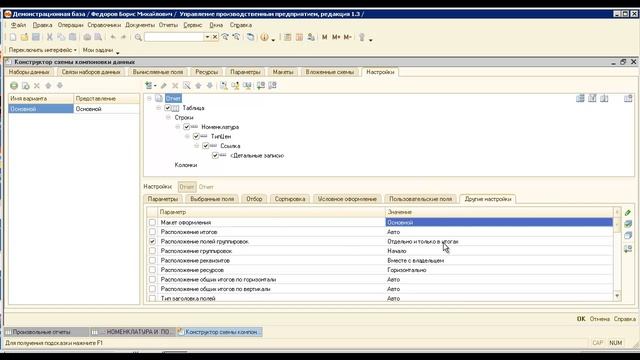Click the Find magnifier icon beside search field
This screenshot has width=640, height=360.
138,38
